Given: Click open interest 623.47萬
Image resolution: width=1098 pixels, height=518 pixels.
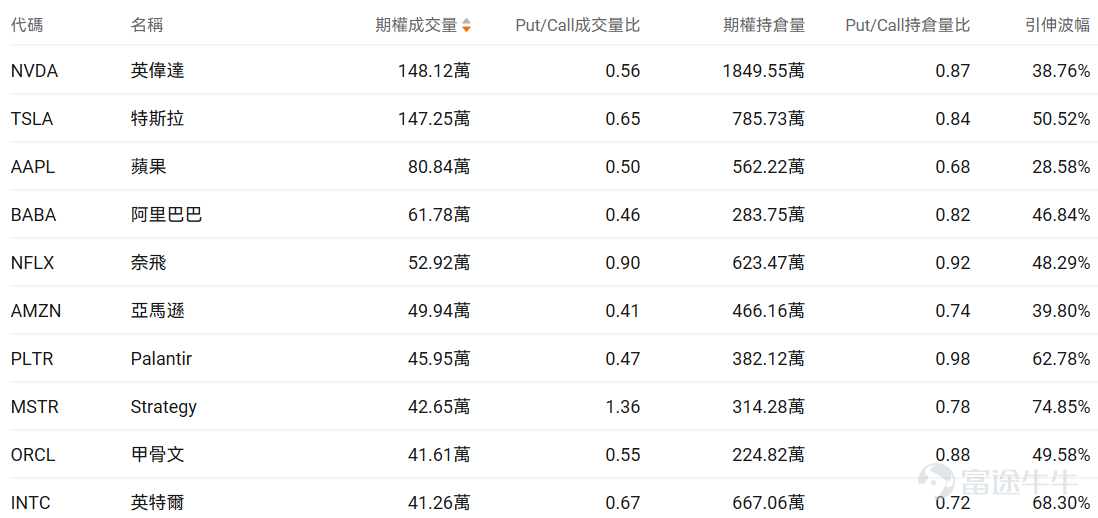Looking at the screenshot, I should coord(768,262).
